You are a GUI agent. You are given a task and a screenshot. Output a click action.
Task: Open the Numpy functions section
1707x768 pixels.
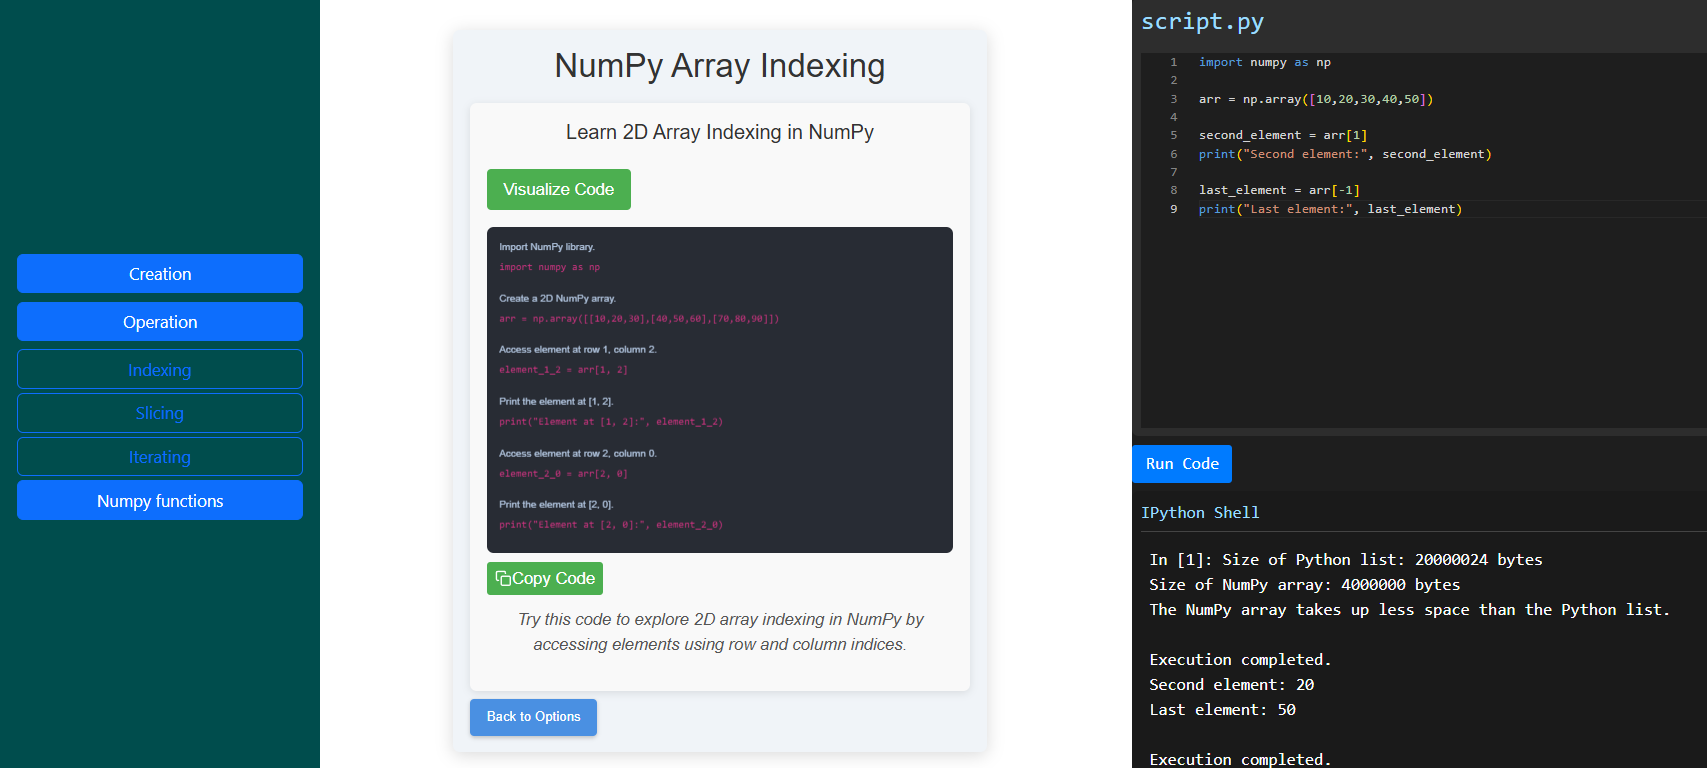click(x=160, y=501)
